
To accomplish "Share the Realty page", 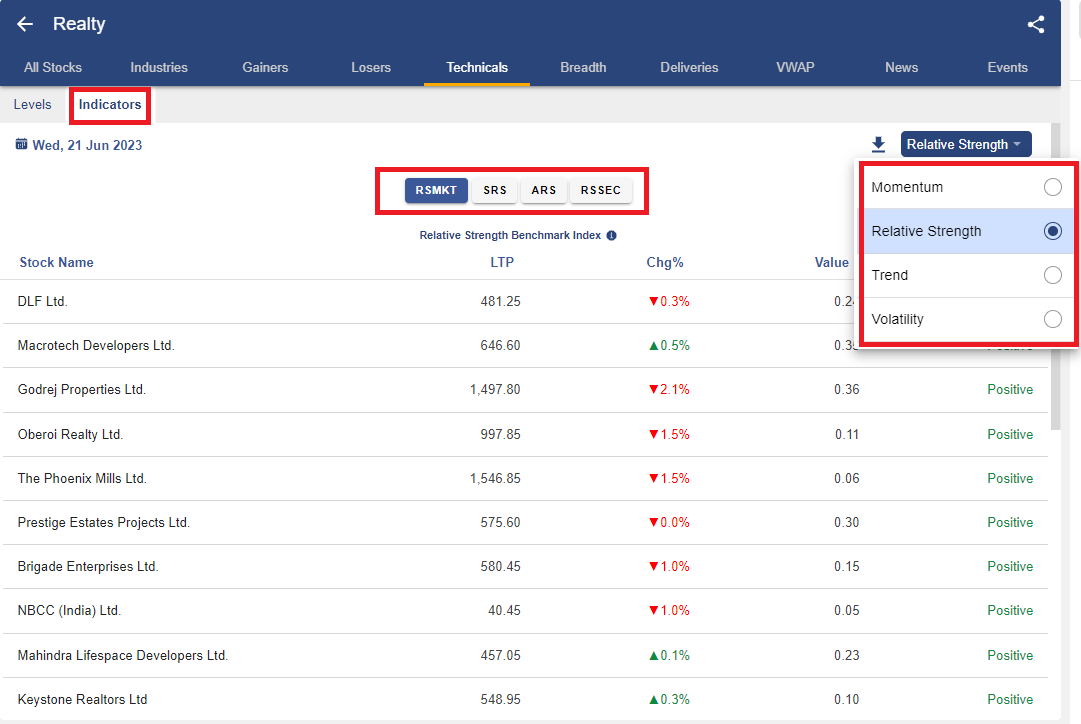I will pos(1035,24).
